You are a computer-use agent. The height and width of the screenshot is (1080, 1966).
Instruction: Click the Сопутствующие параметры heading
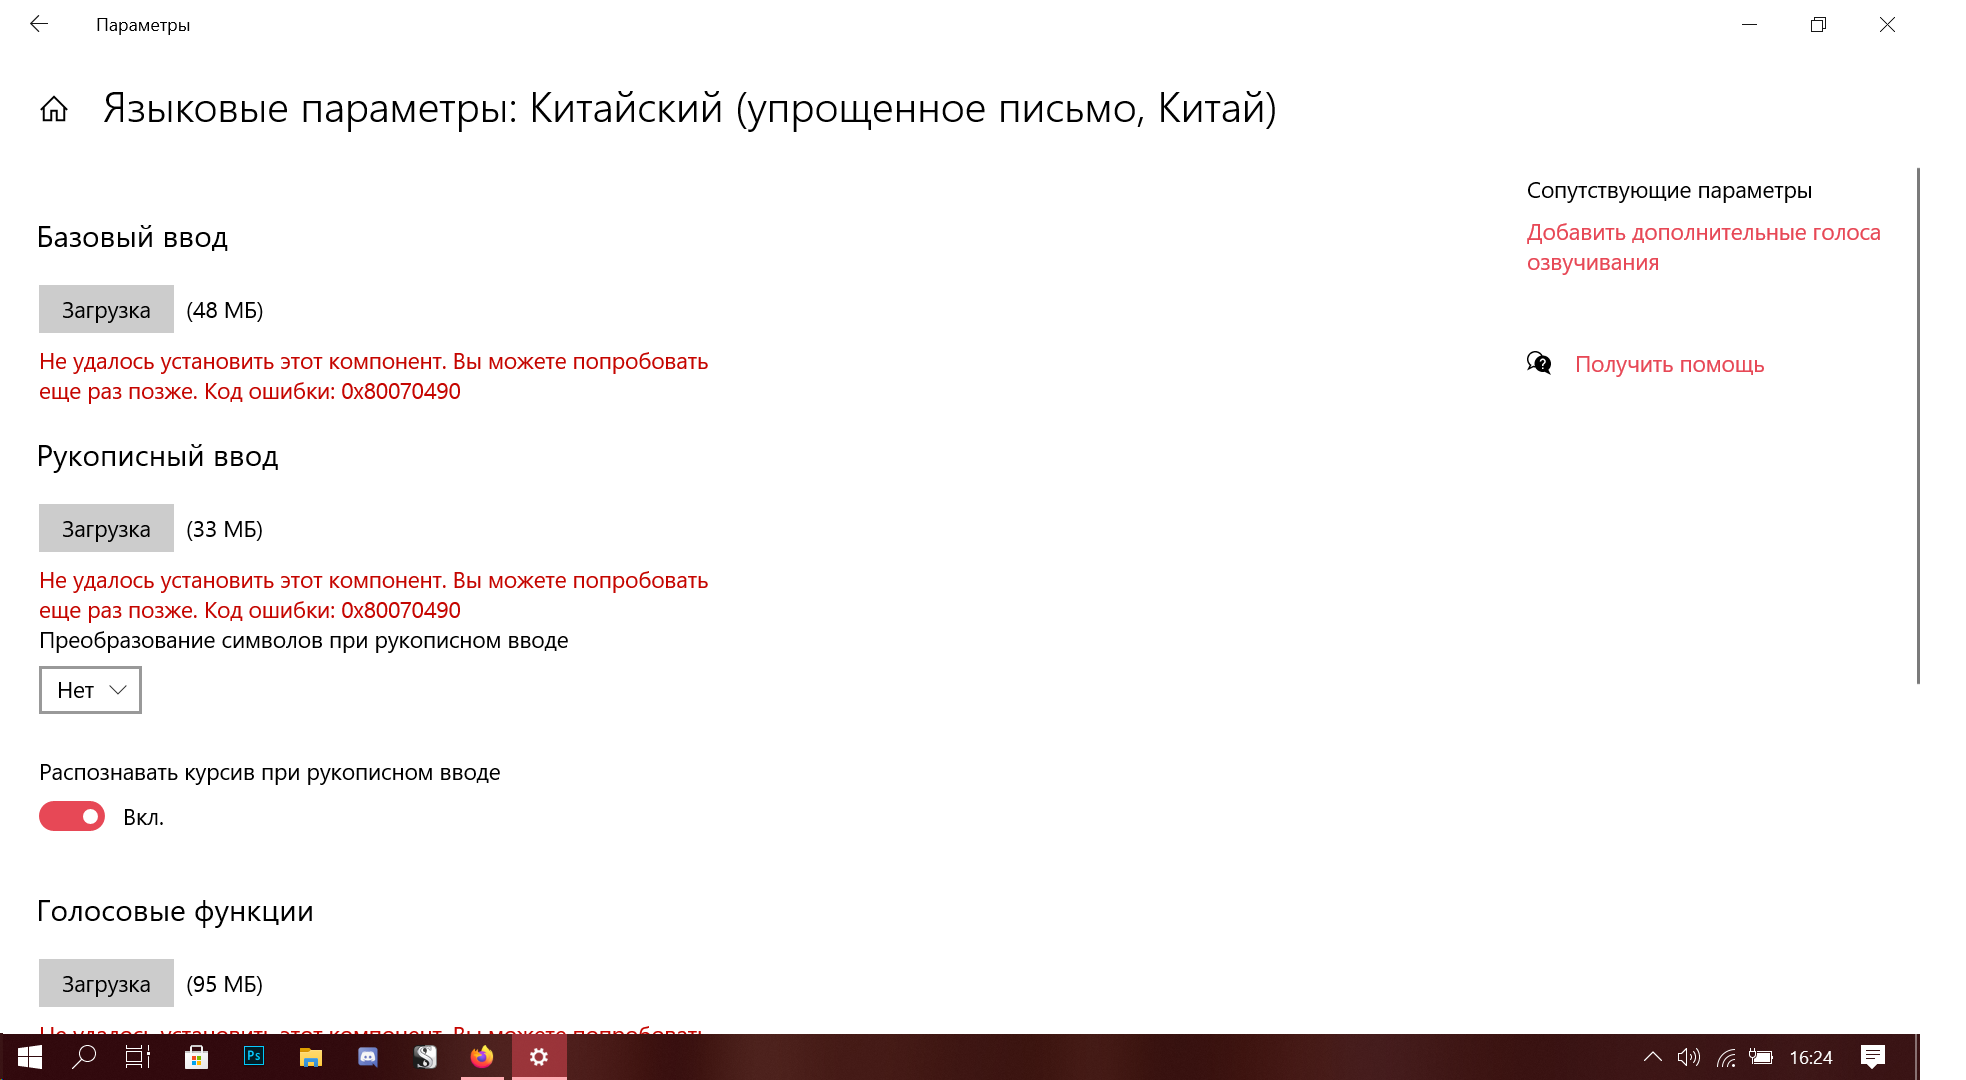tap(1669, 190)
